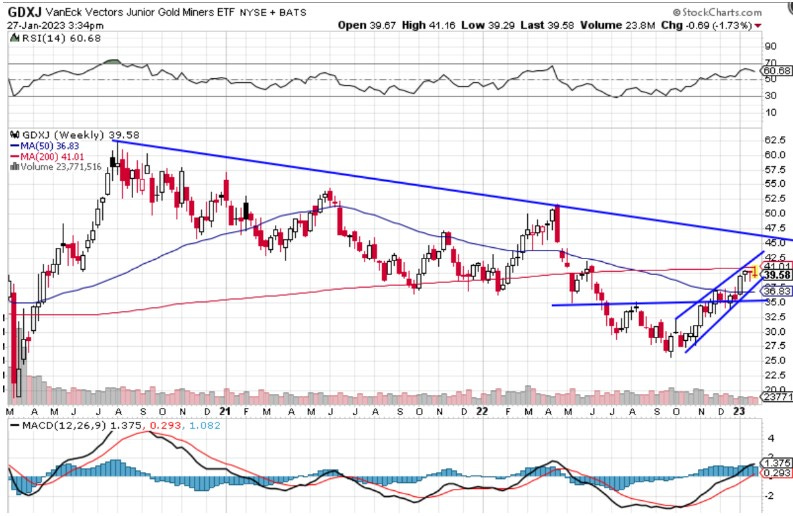Click the GDXJ ticker symbol in the header
The width and height of the screenshot is (793, 516).
25,12
